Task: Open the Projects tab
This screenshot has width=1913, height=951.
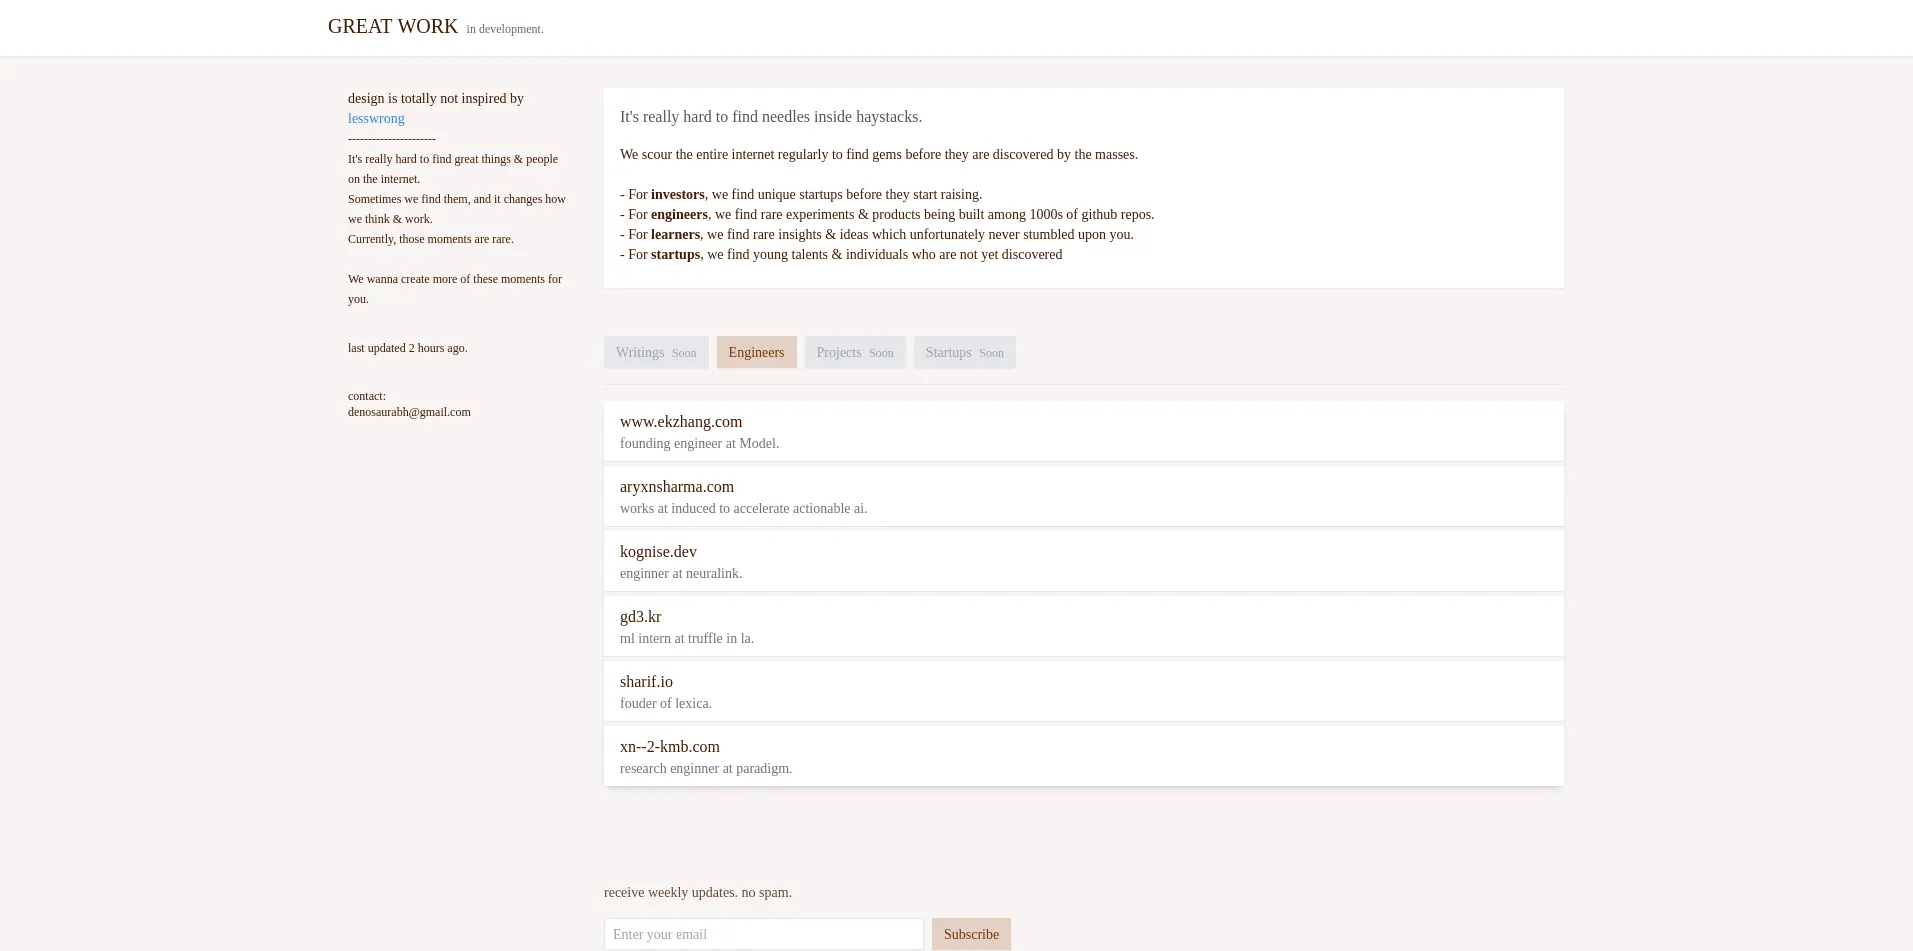Action: click(x=854, y=352)
